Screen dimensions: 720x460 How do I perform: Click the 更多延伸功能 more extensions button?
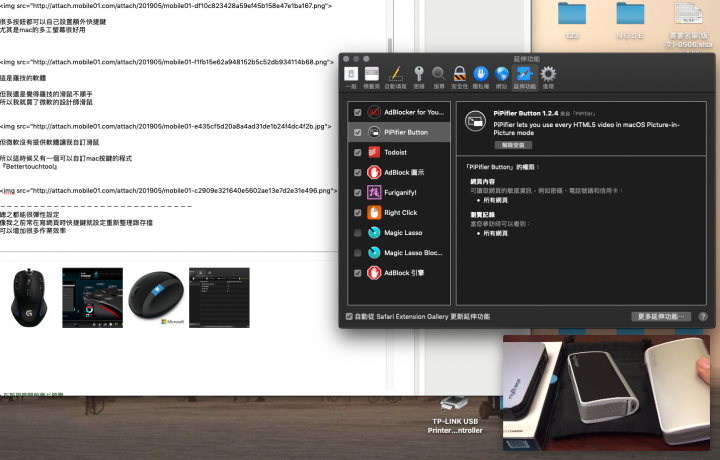pyautogui.click(x=661, y=317)
